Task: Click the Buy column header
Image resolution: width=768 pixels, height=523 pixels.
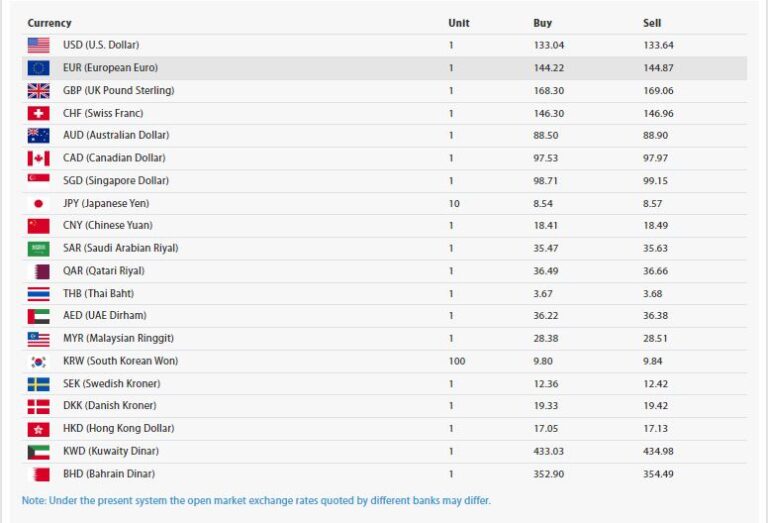Action: pos(542,23)
